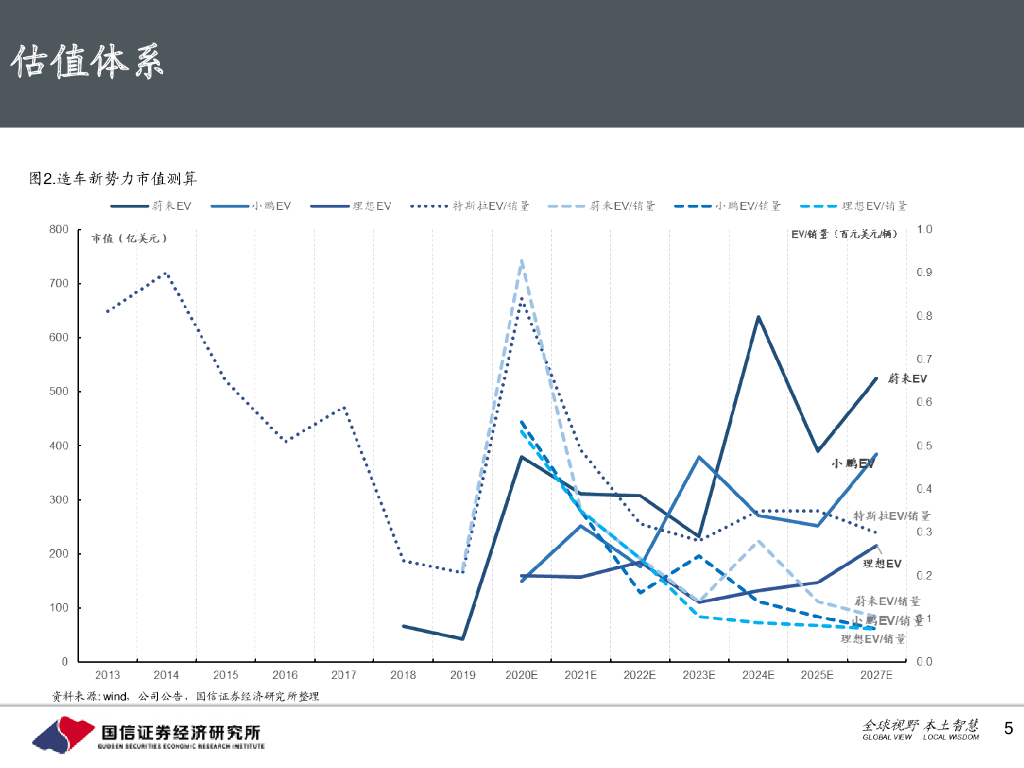The height and width of the screenshot is (768, 1024).
Task: Click the 2015 x-axis label
Action: [225, 675]
